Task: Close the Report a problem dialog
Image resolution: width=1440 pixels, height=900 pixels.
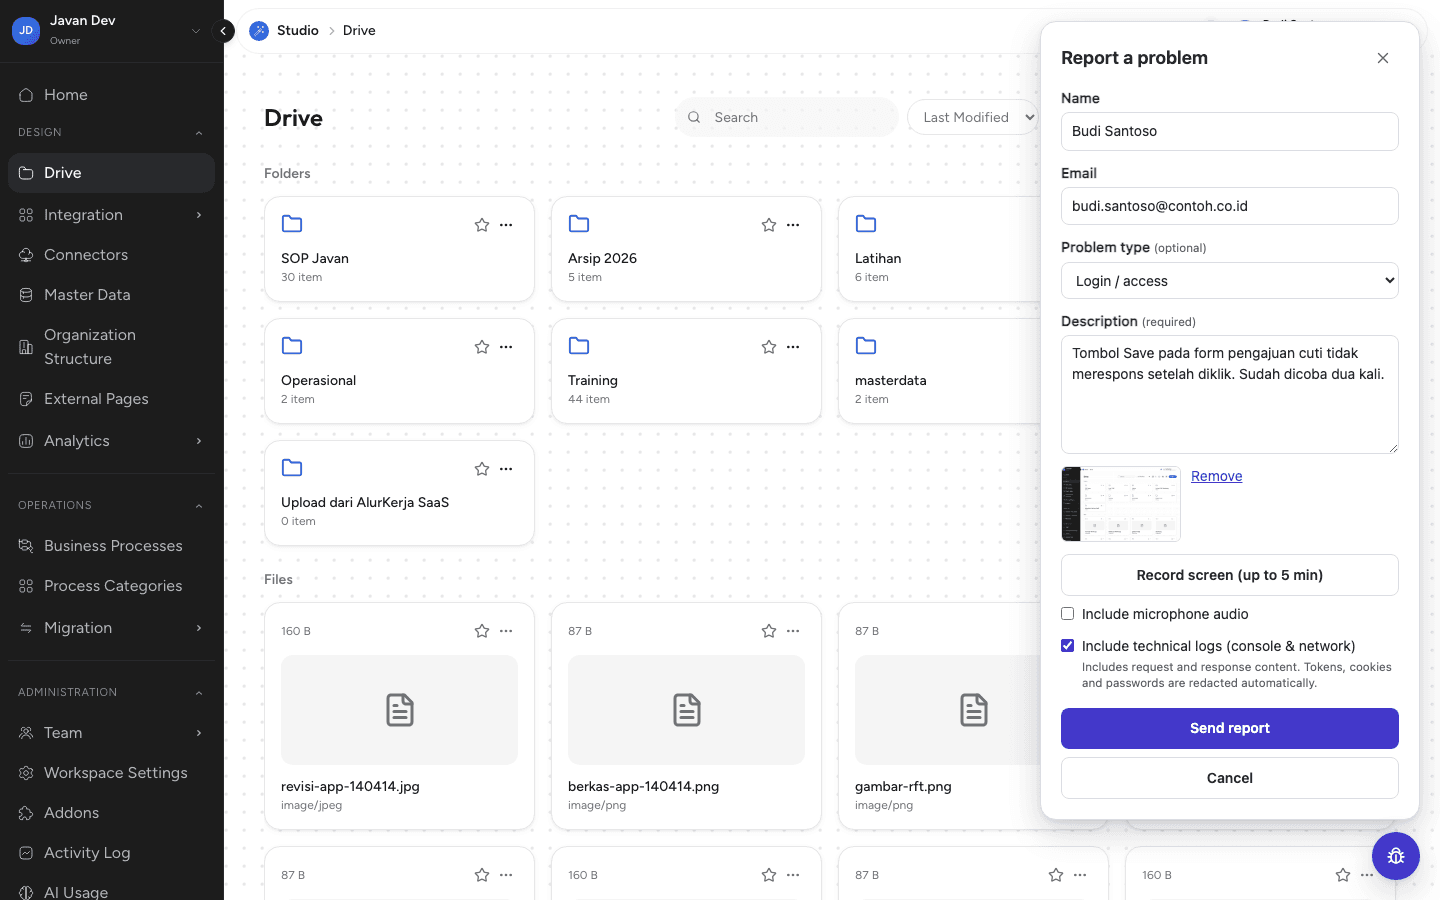Action: 1383,58
